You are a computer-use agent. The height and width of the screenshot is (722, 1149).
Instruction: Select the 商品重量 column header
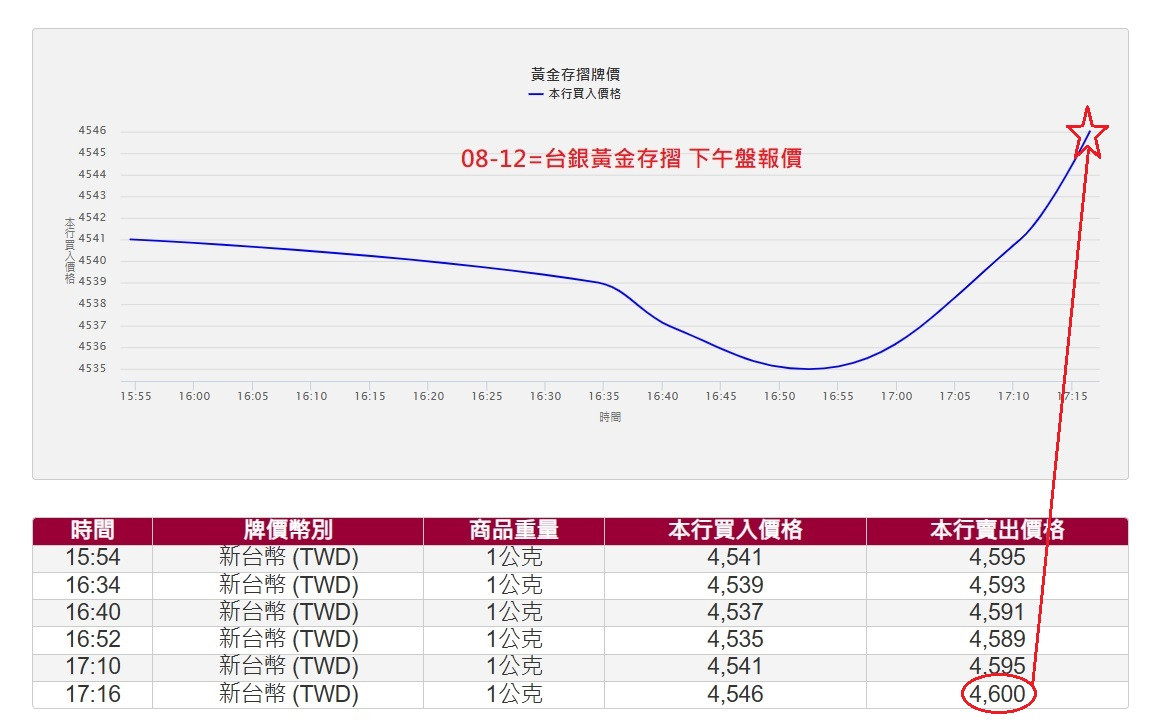pos(514,531)
